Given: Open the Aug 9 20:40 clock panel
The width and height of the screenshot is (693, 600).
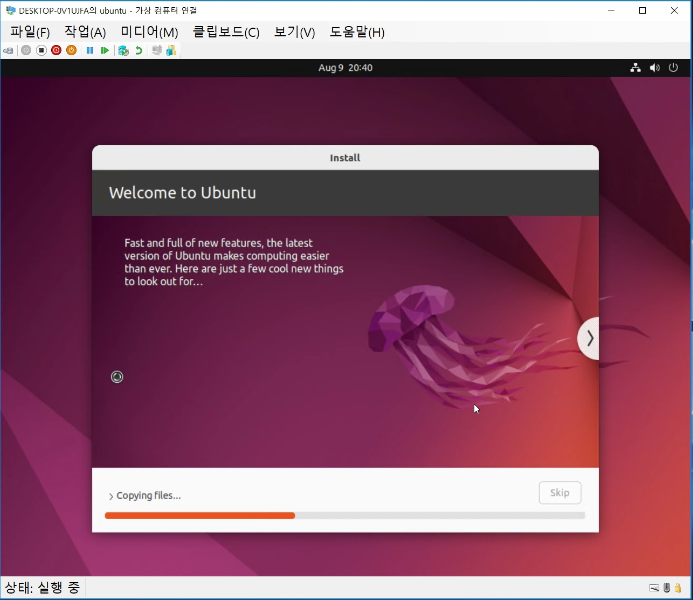Looking at the screenshot, I should (x=345, y=68).
